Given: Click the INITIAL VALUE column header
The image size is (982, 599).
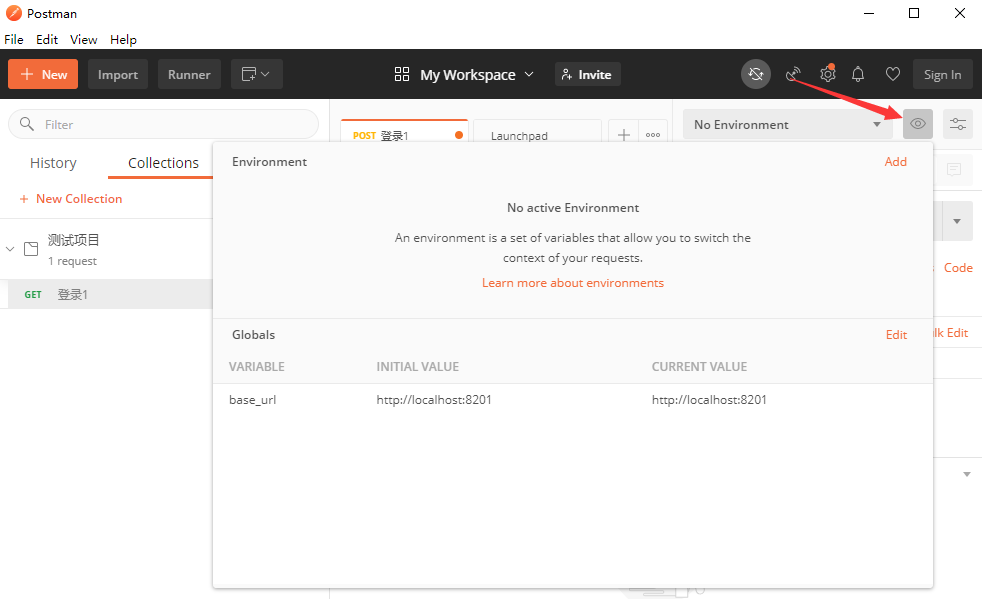Looking at the screenshot, I should (418, 367).
